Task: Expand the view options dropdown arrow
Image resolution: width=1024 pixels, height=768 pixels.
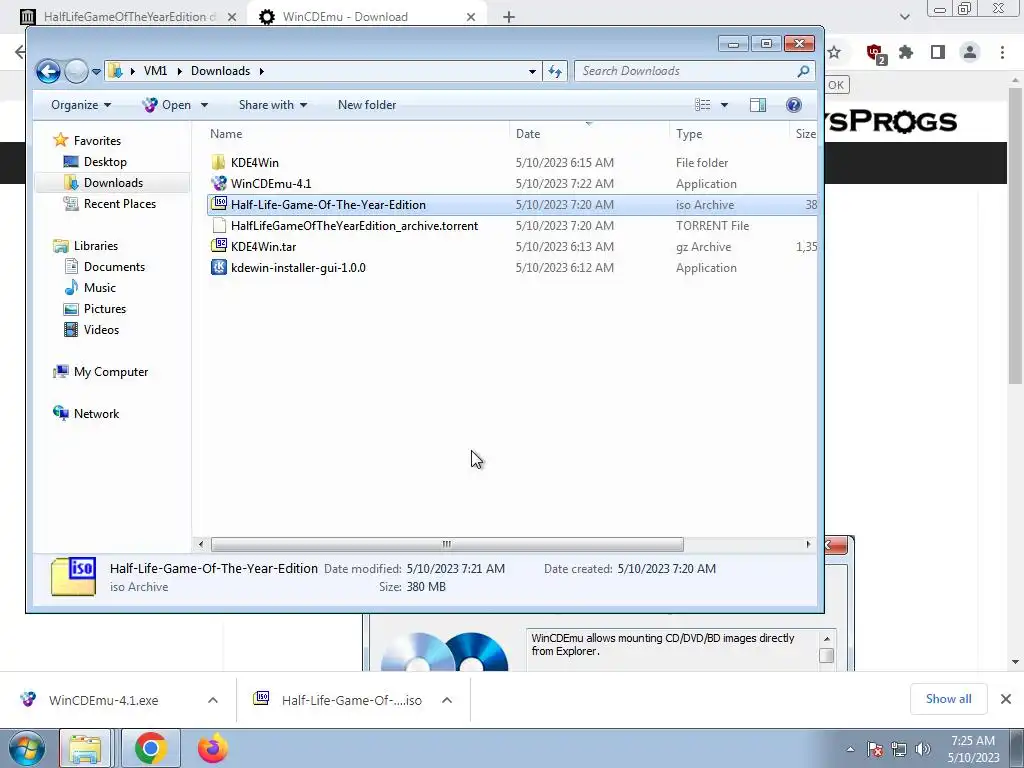Action: tap(724, 105)
